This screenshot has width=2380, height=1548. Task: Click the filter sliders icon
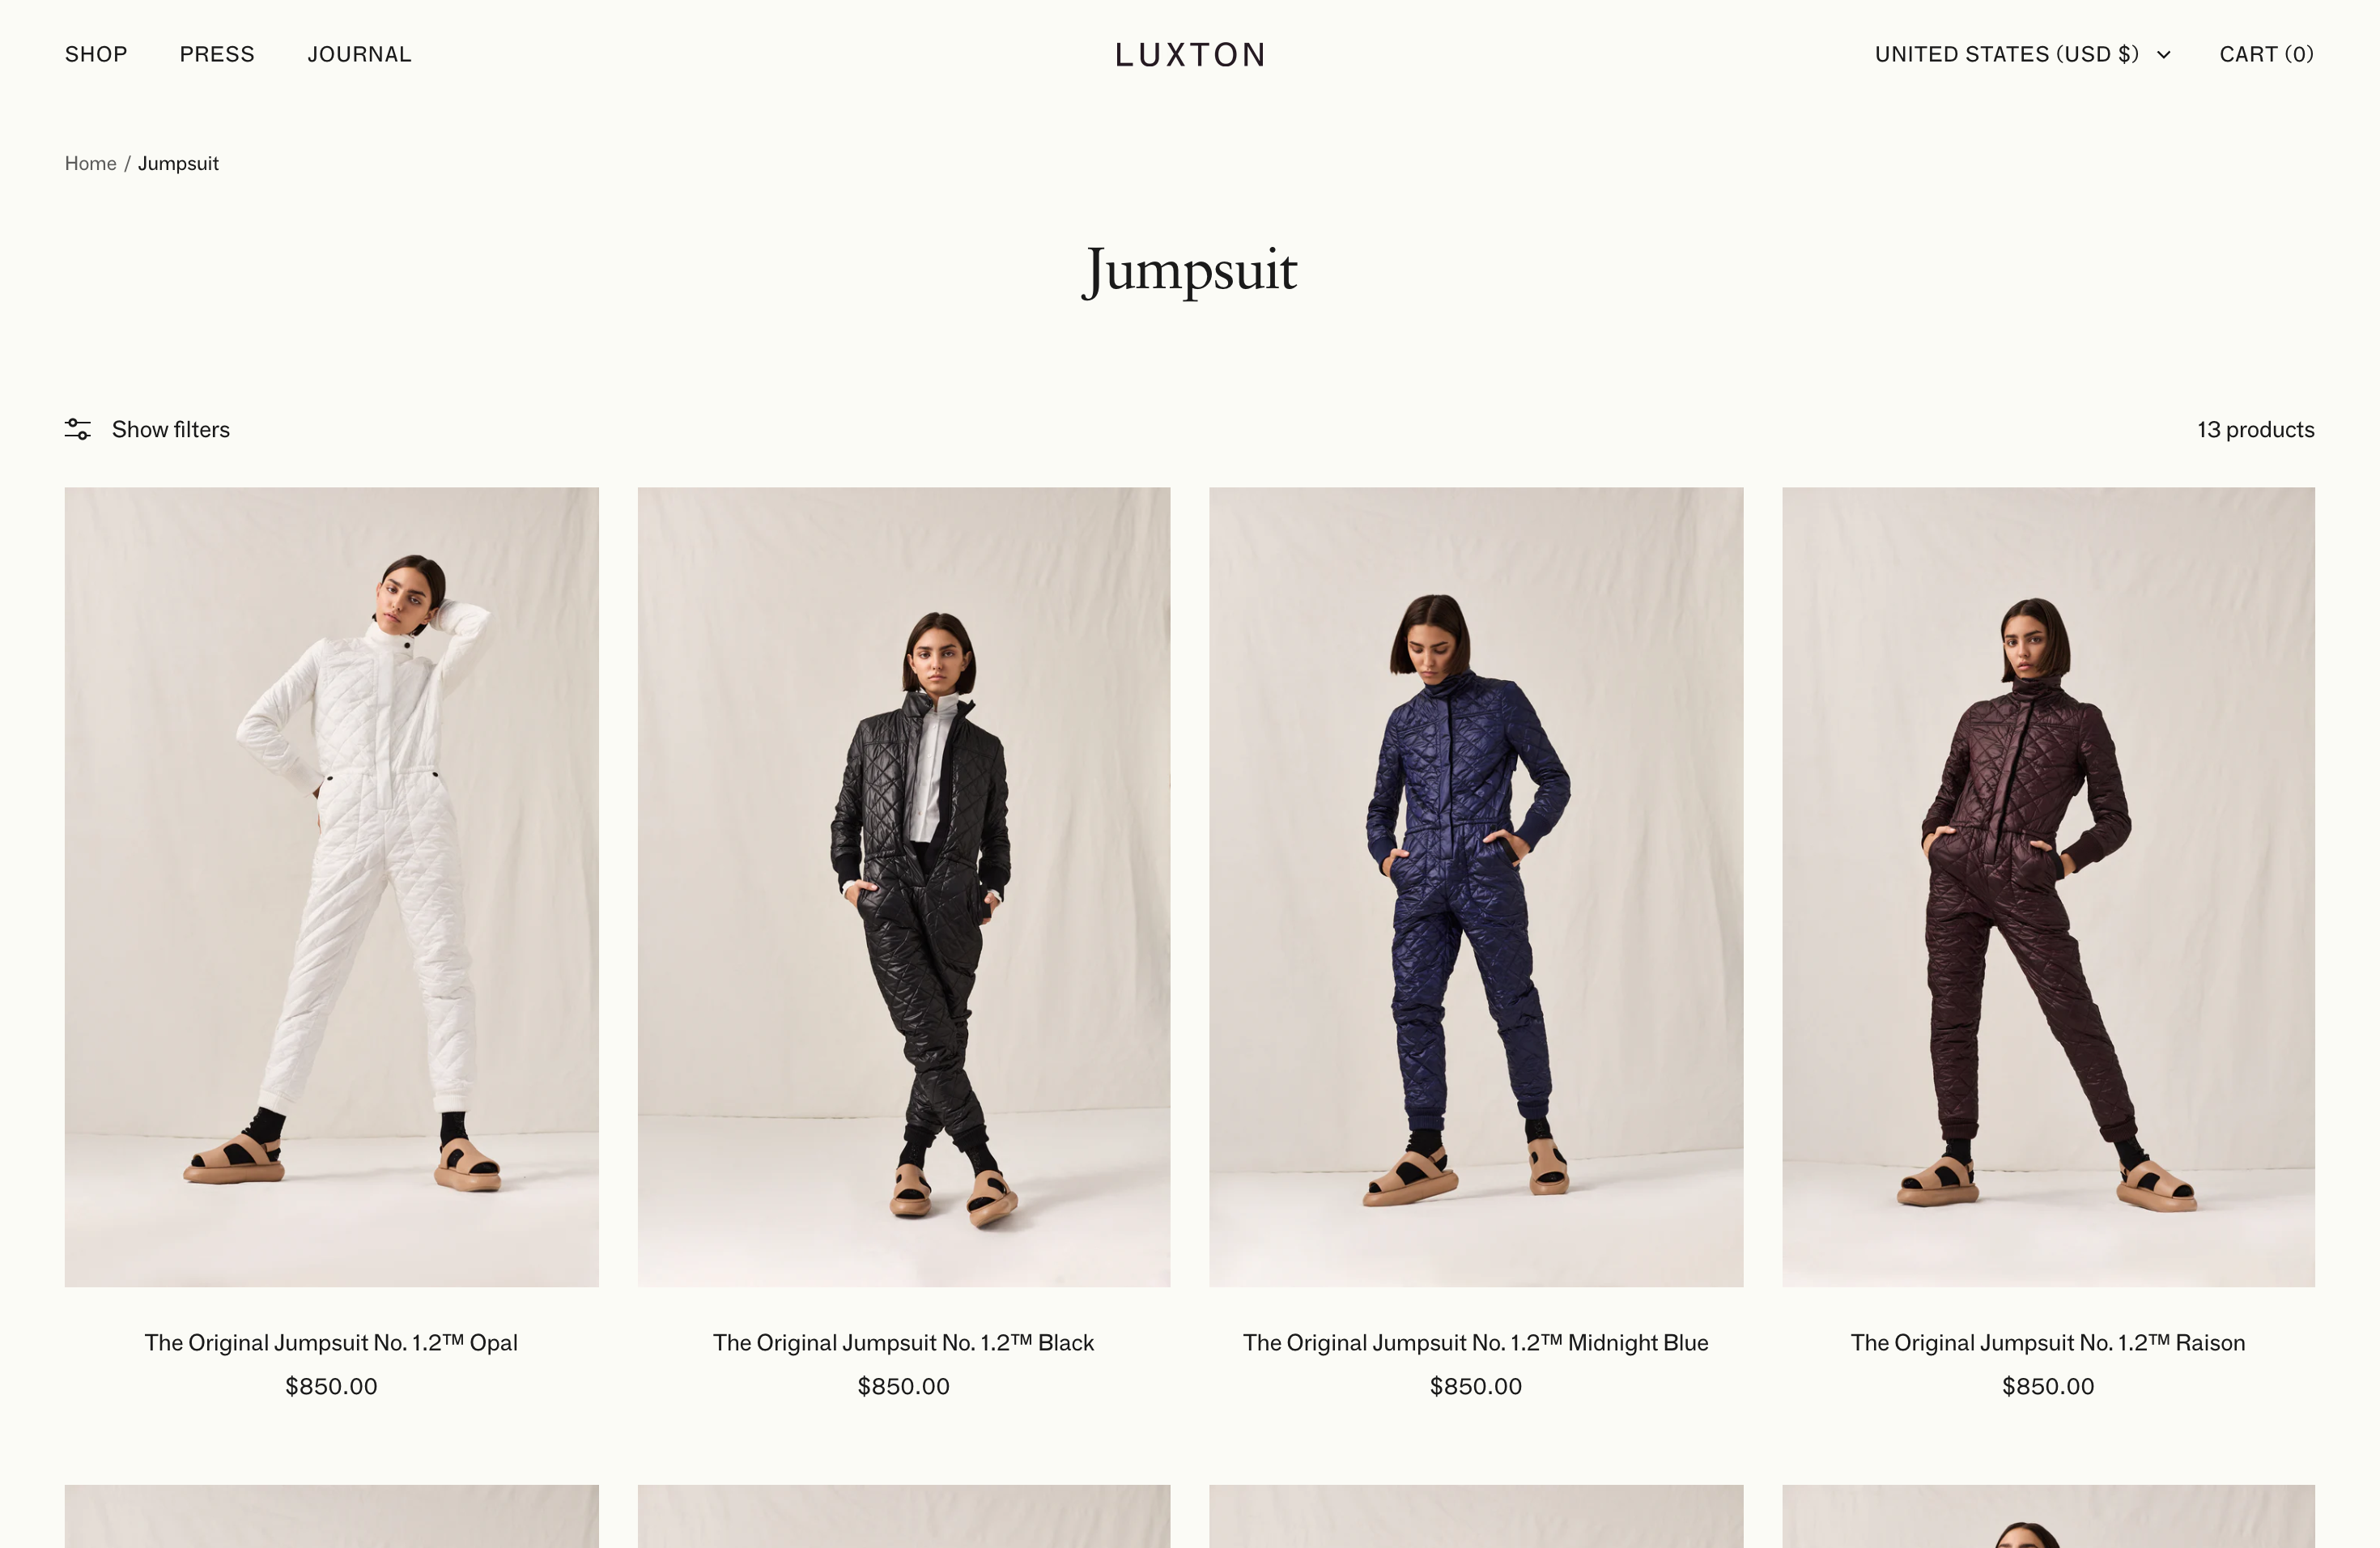(78, 429)
